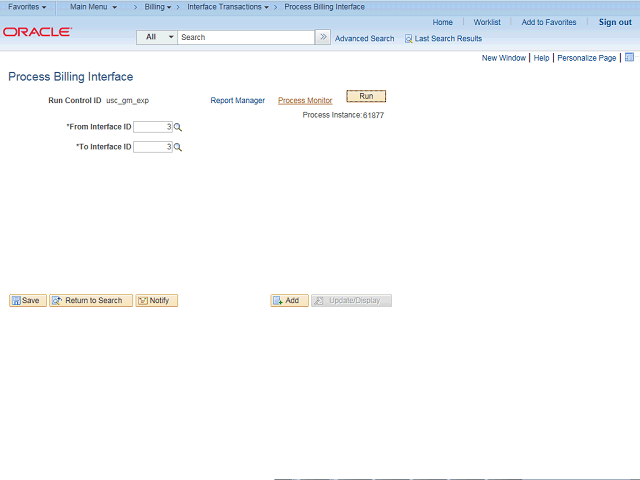Expand the Main Menu dropdown
This screenshot has width=640, height=480.
pyautogui.click(x=93, y=7)
